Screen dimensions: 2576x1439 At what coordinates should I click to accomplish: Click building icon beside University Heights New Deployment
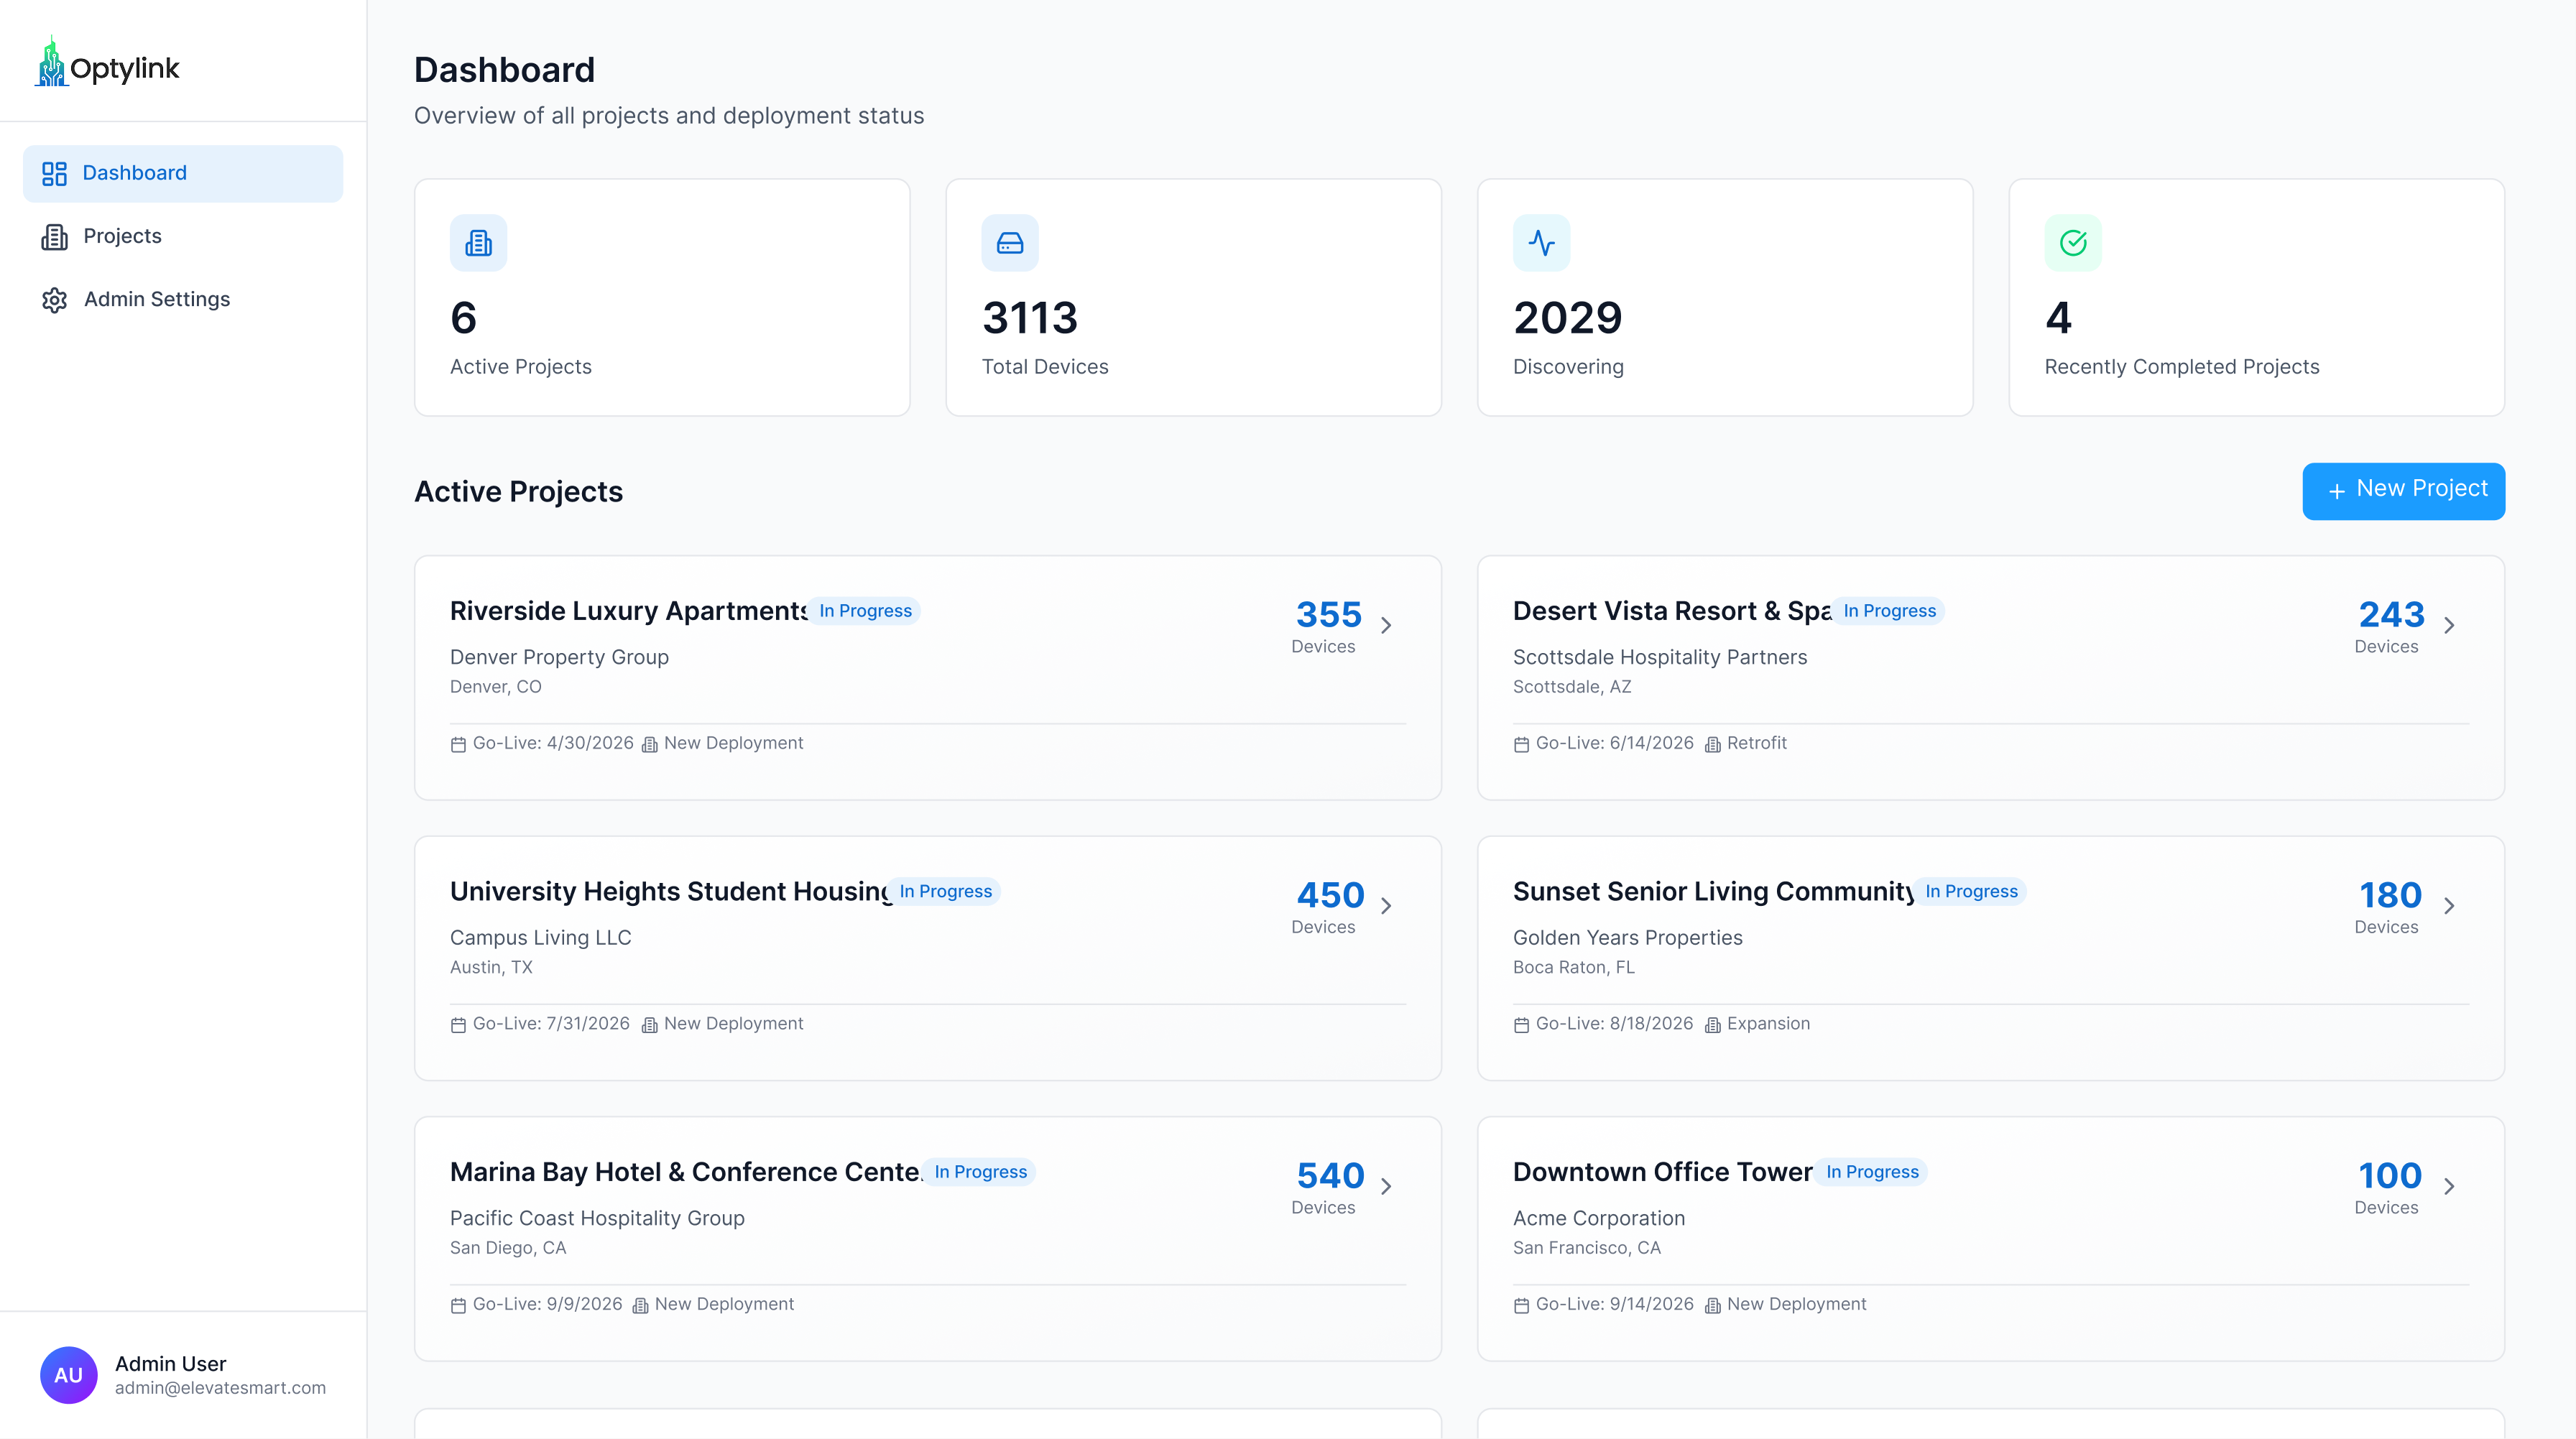pos(649,1025)
